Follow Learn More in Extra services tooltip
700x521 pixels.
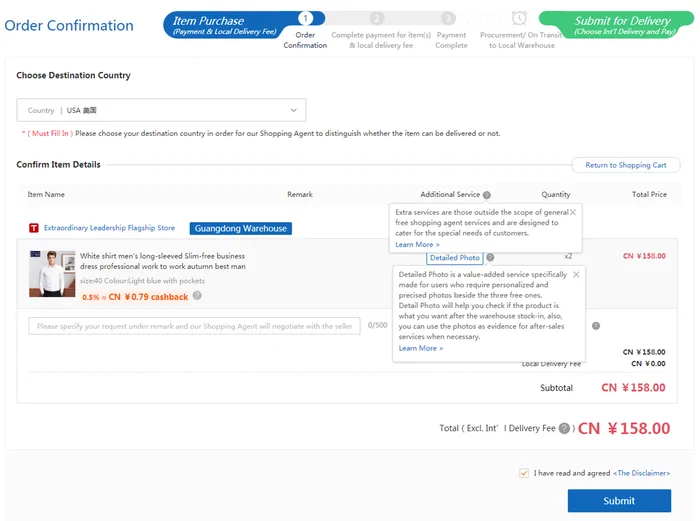[x=417, y=245]
